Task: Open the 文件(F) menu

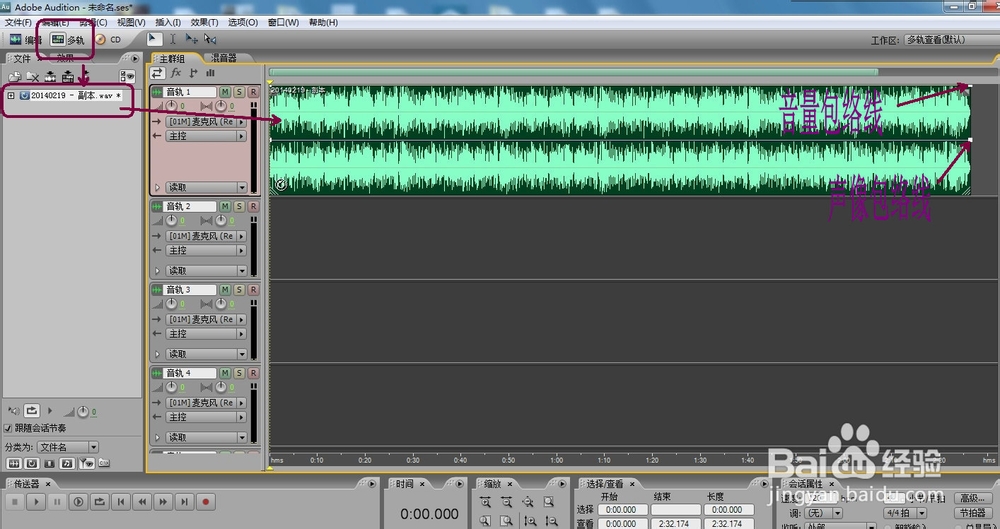Action: pos(18,22)
